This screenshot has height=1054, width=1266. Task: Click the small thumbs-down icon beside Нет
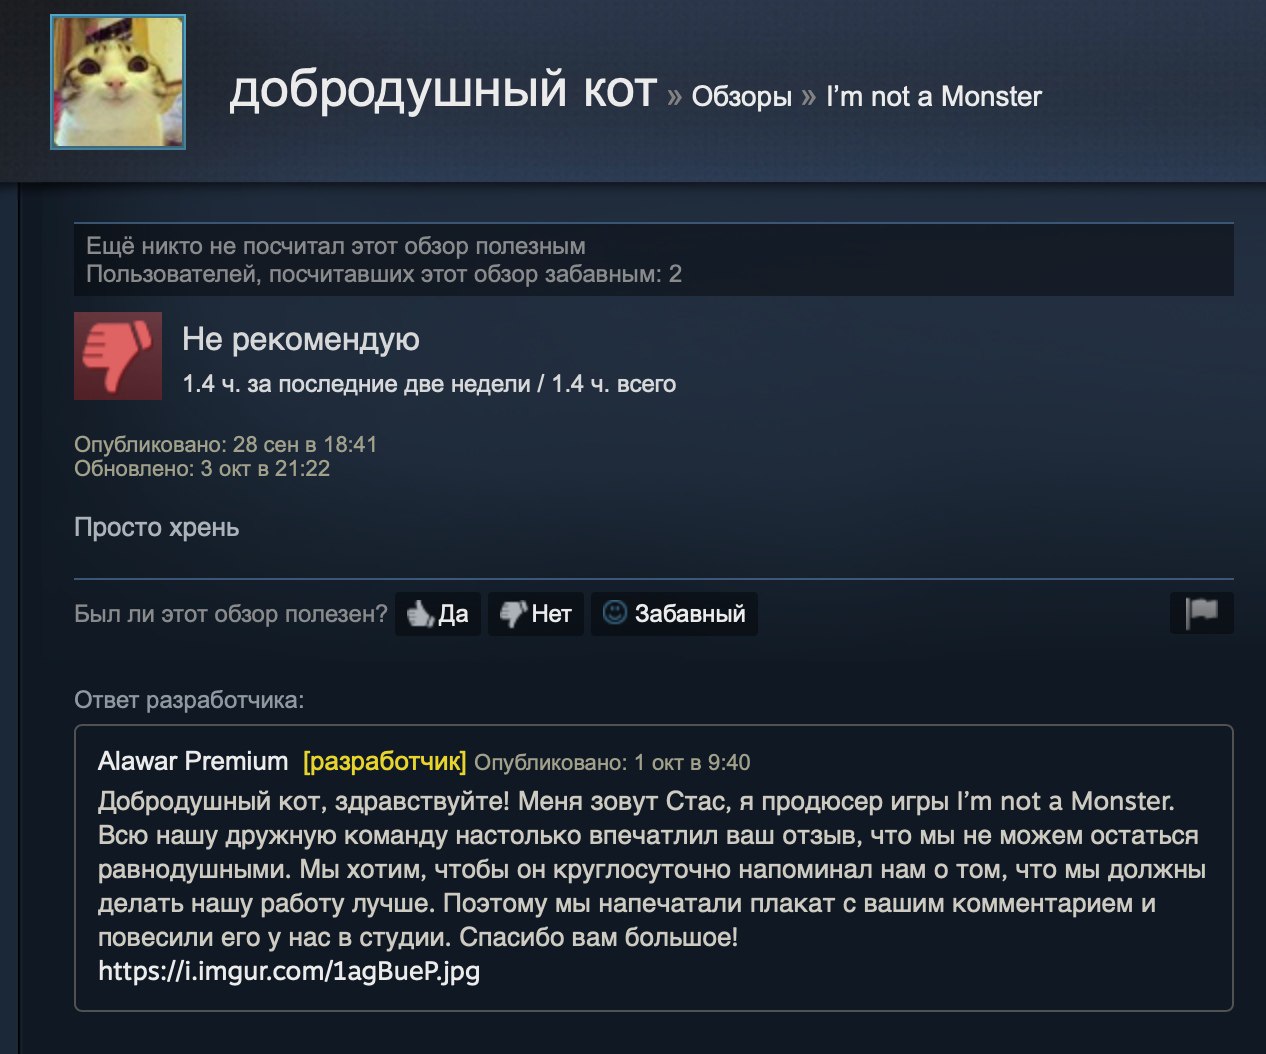(x=513, y=614)
